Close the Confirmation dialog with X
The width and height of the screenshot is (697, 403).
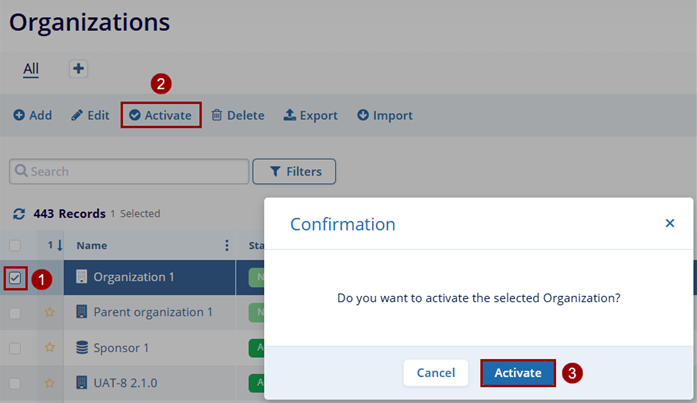click(670, 224)
